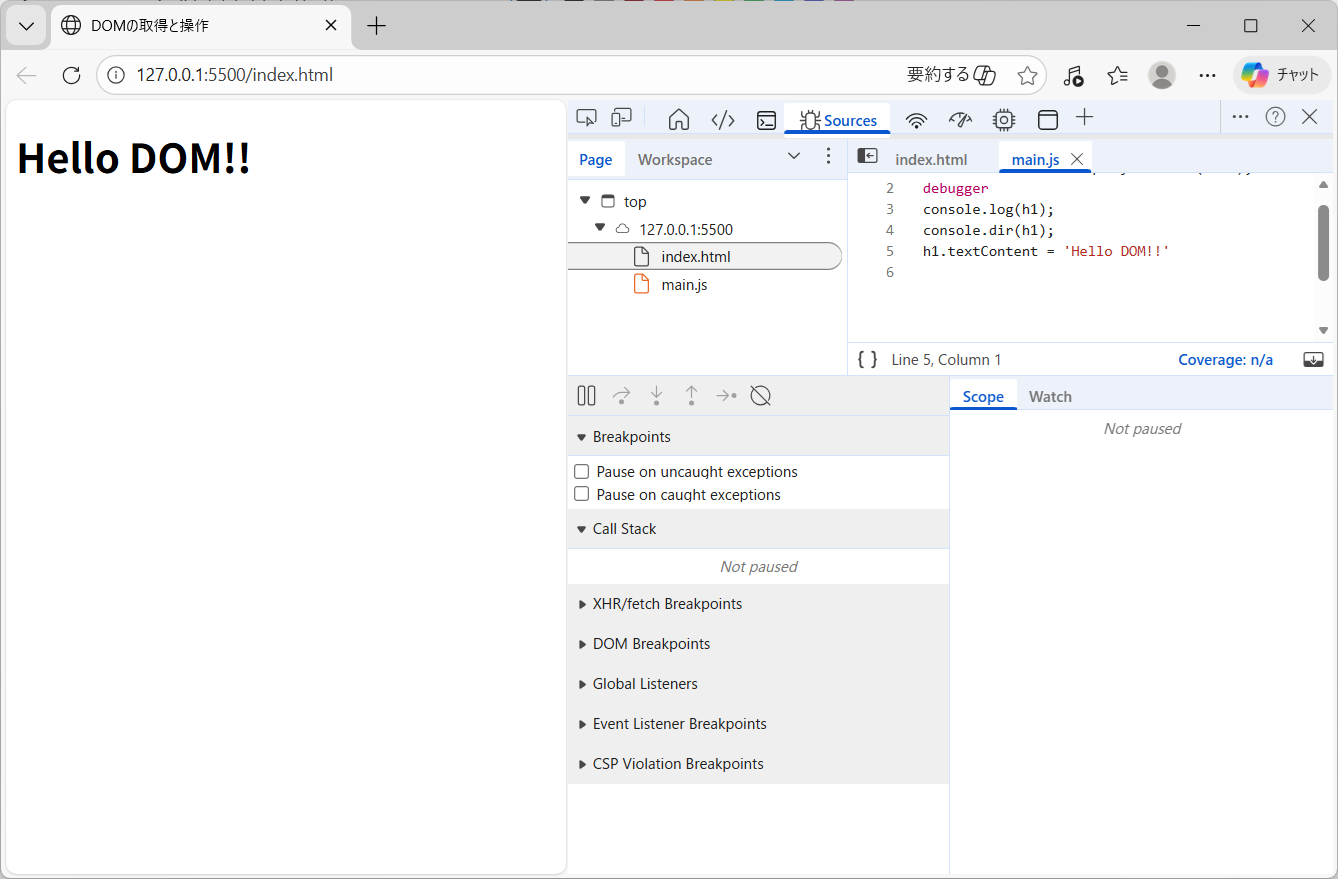
Task: Click the address bar URL field
Action: click(500, 75)
